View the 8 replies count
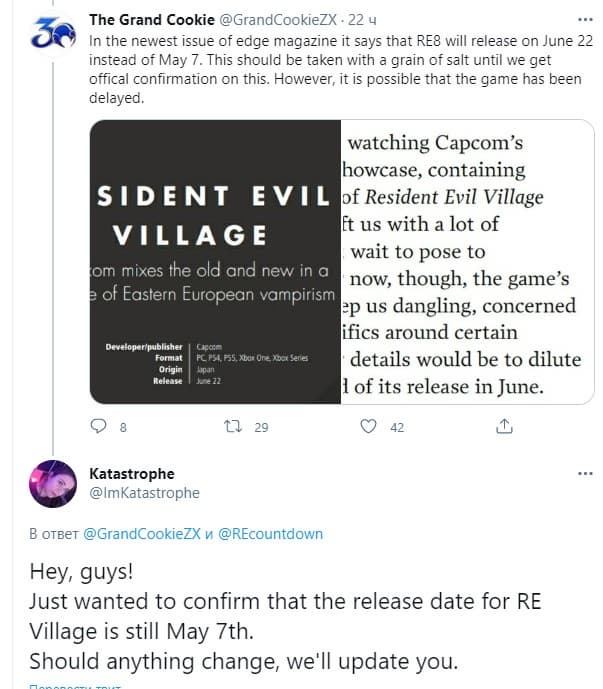 tap(123, 427)
